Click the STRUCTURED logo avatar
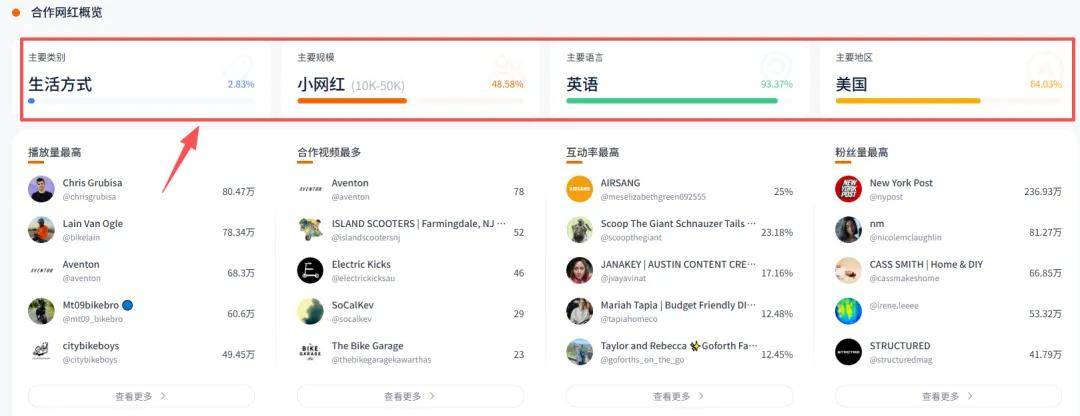 point(849,352)
